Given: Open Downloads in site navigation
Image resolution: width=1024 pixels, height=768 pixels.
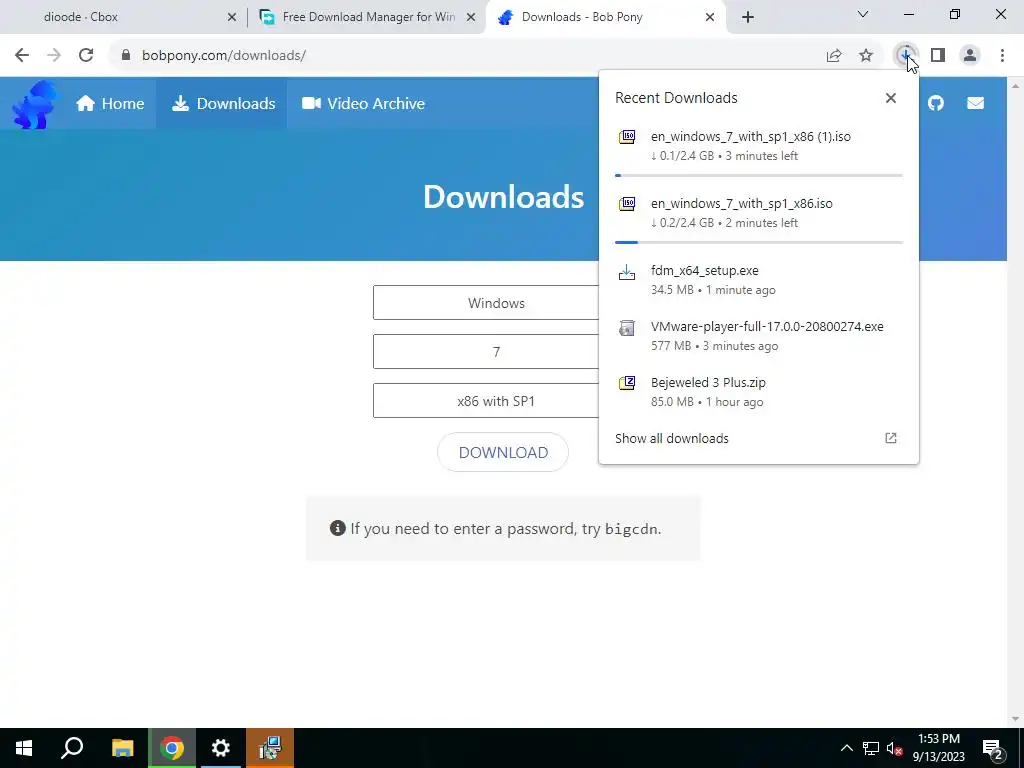Looking at the screenshot, I should pyautogui.click(x=223, y=103).
